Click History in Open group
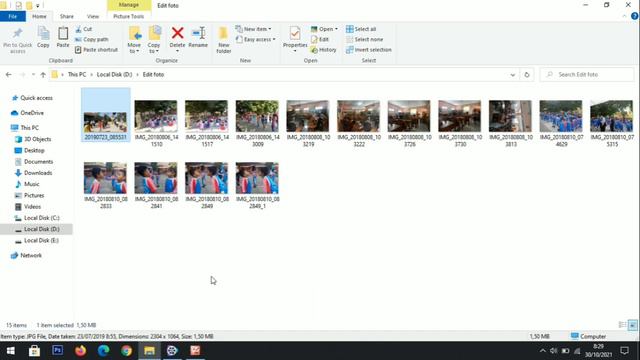The width and height of the screenshot is (640, 360). [x=324, y=49]
